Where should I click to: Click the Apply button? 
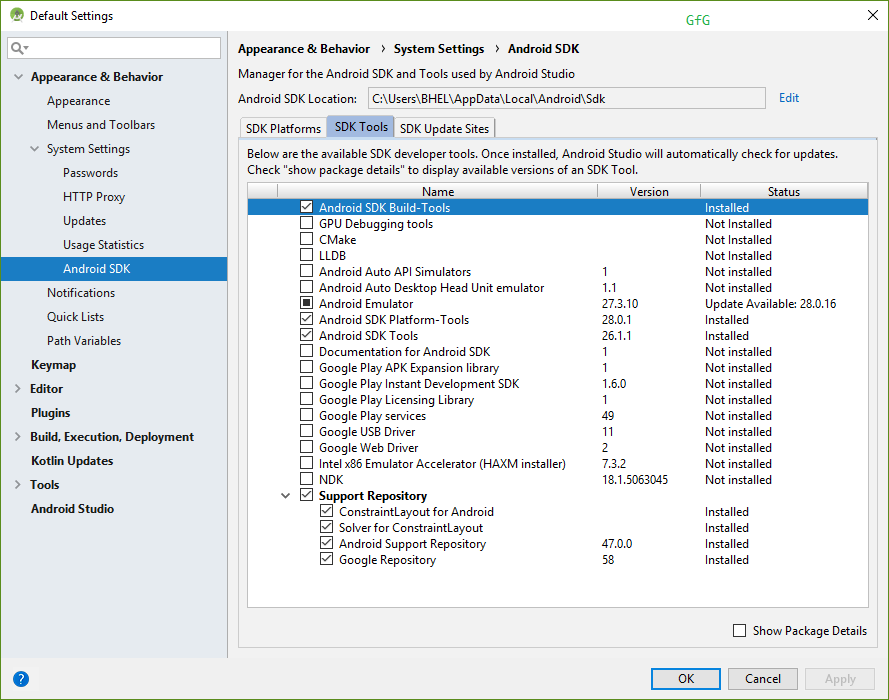(x=840, y=678)
